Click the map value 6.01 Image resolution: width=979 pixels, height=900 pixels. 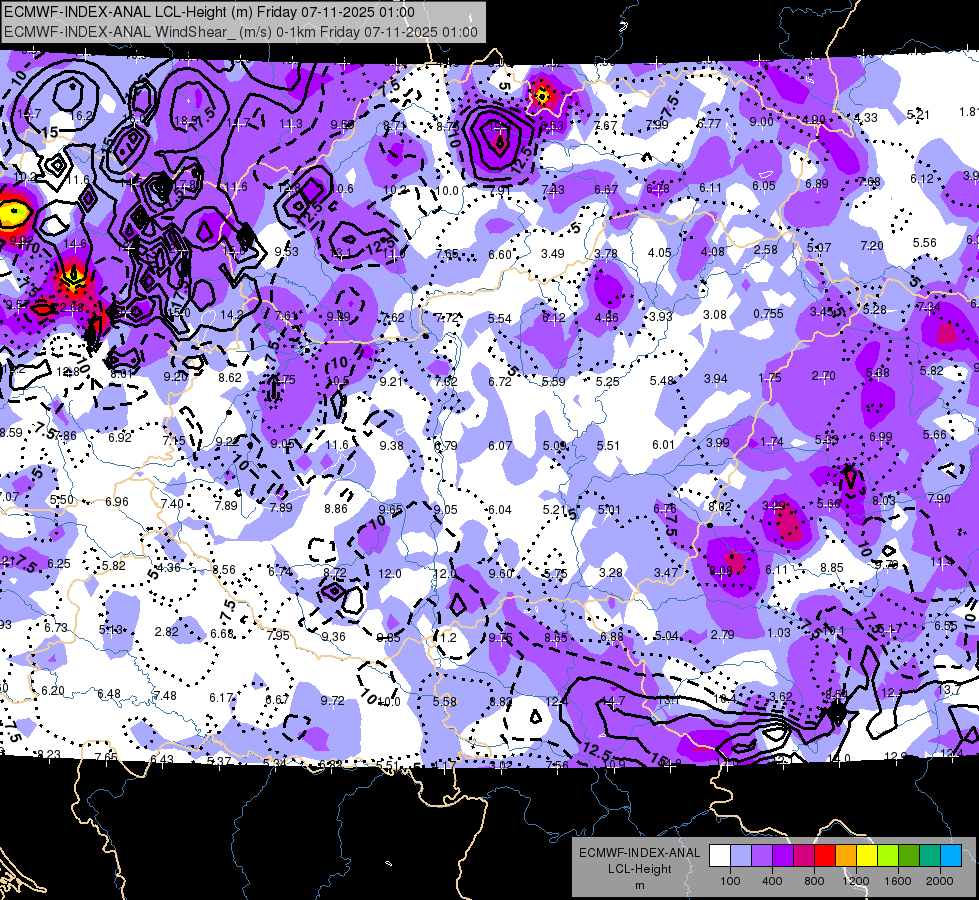(x=663, y=444)
